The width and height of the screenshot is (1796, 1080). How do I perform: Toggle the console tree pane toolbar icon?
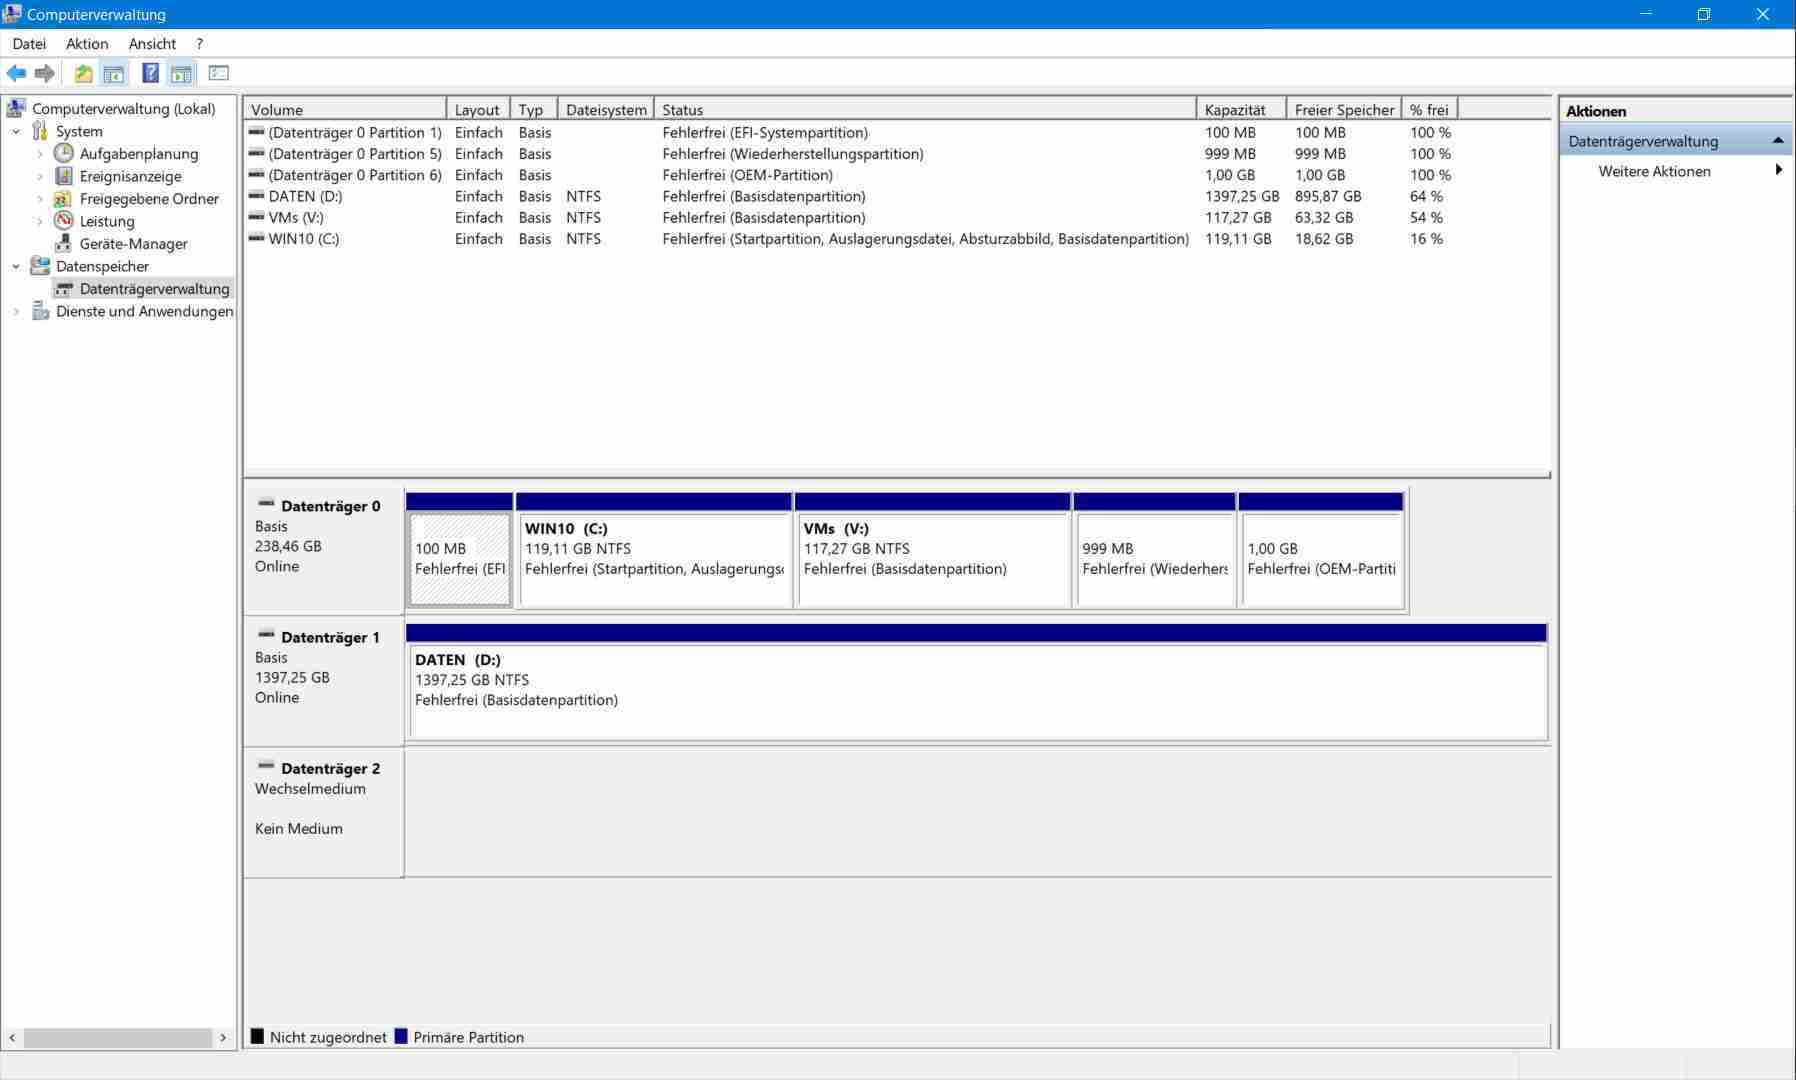pyautogui.click(x=114, y=73)
